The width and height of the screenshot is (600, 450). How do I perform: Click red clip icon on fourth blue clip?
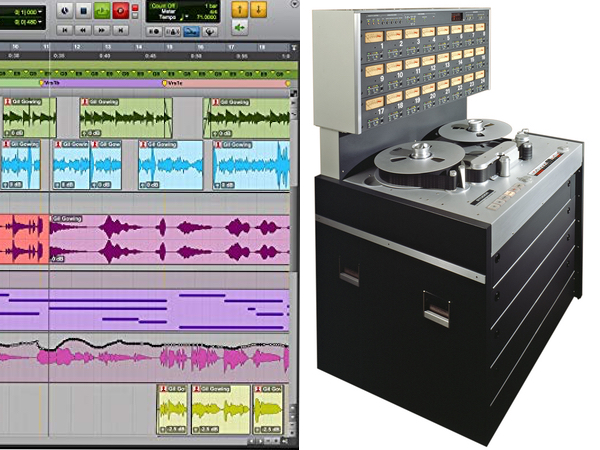coord(143,144)
